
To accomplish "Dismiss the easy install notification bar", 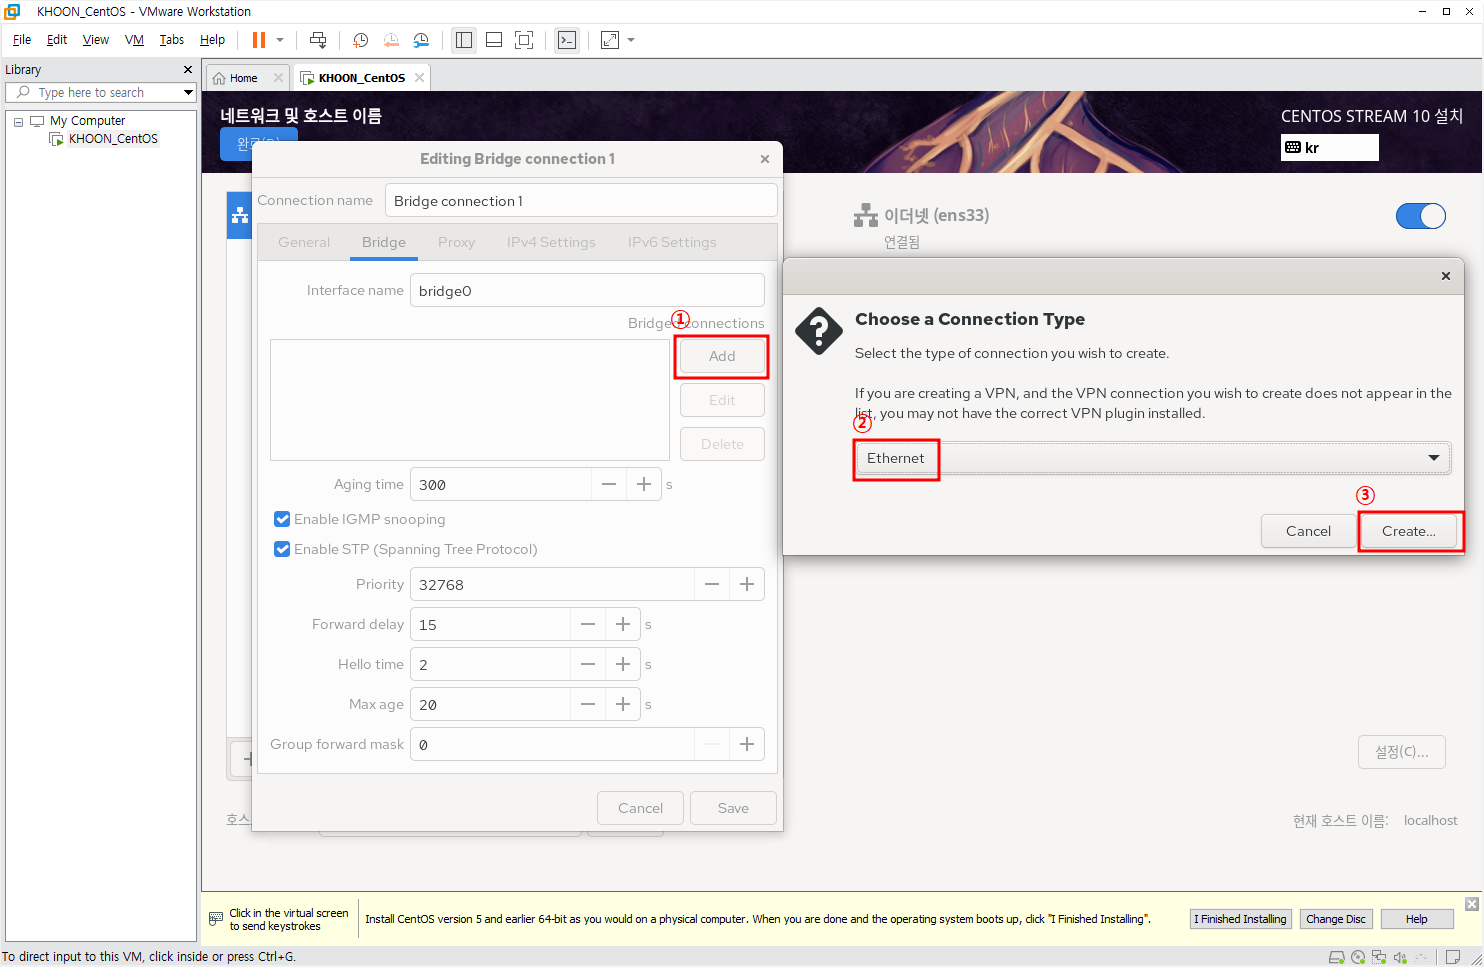I will [1471, 904].
